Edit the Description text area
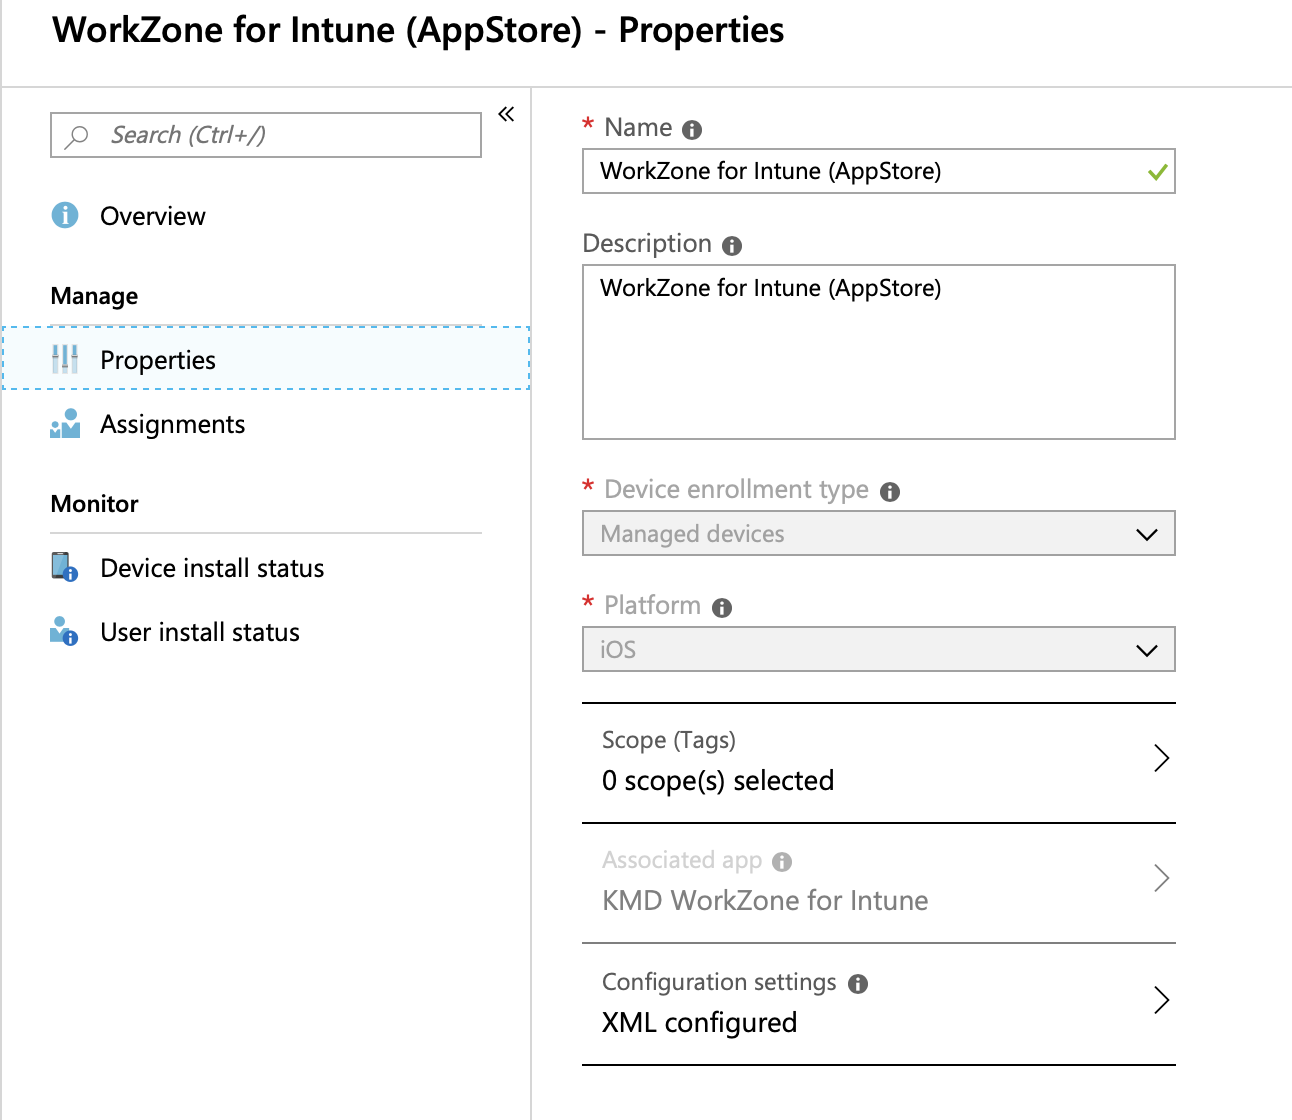 878,352
